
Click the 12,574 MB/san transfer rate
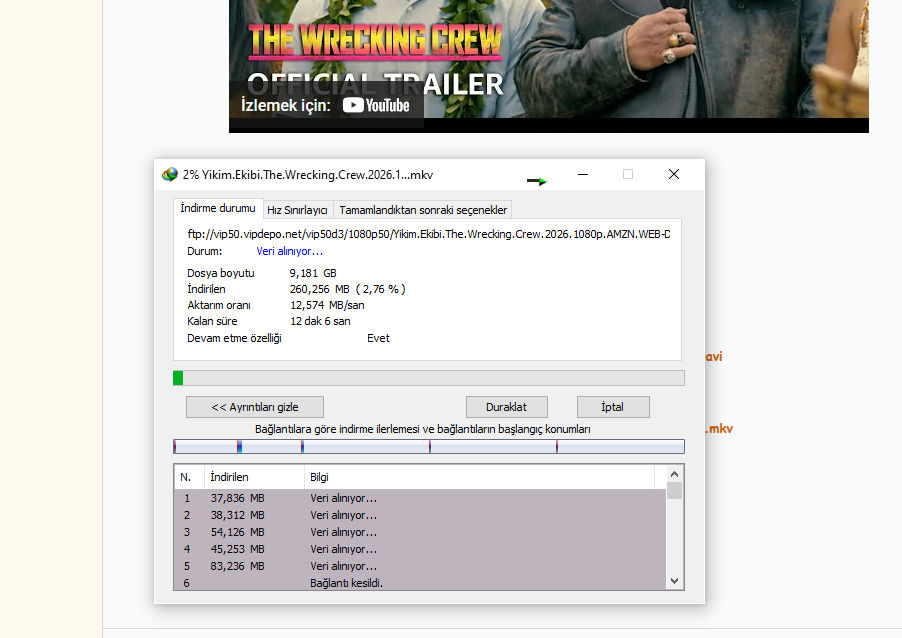click(x=327, y=305)
